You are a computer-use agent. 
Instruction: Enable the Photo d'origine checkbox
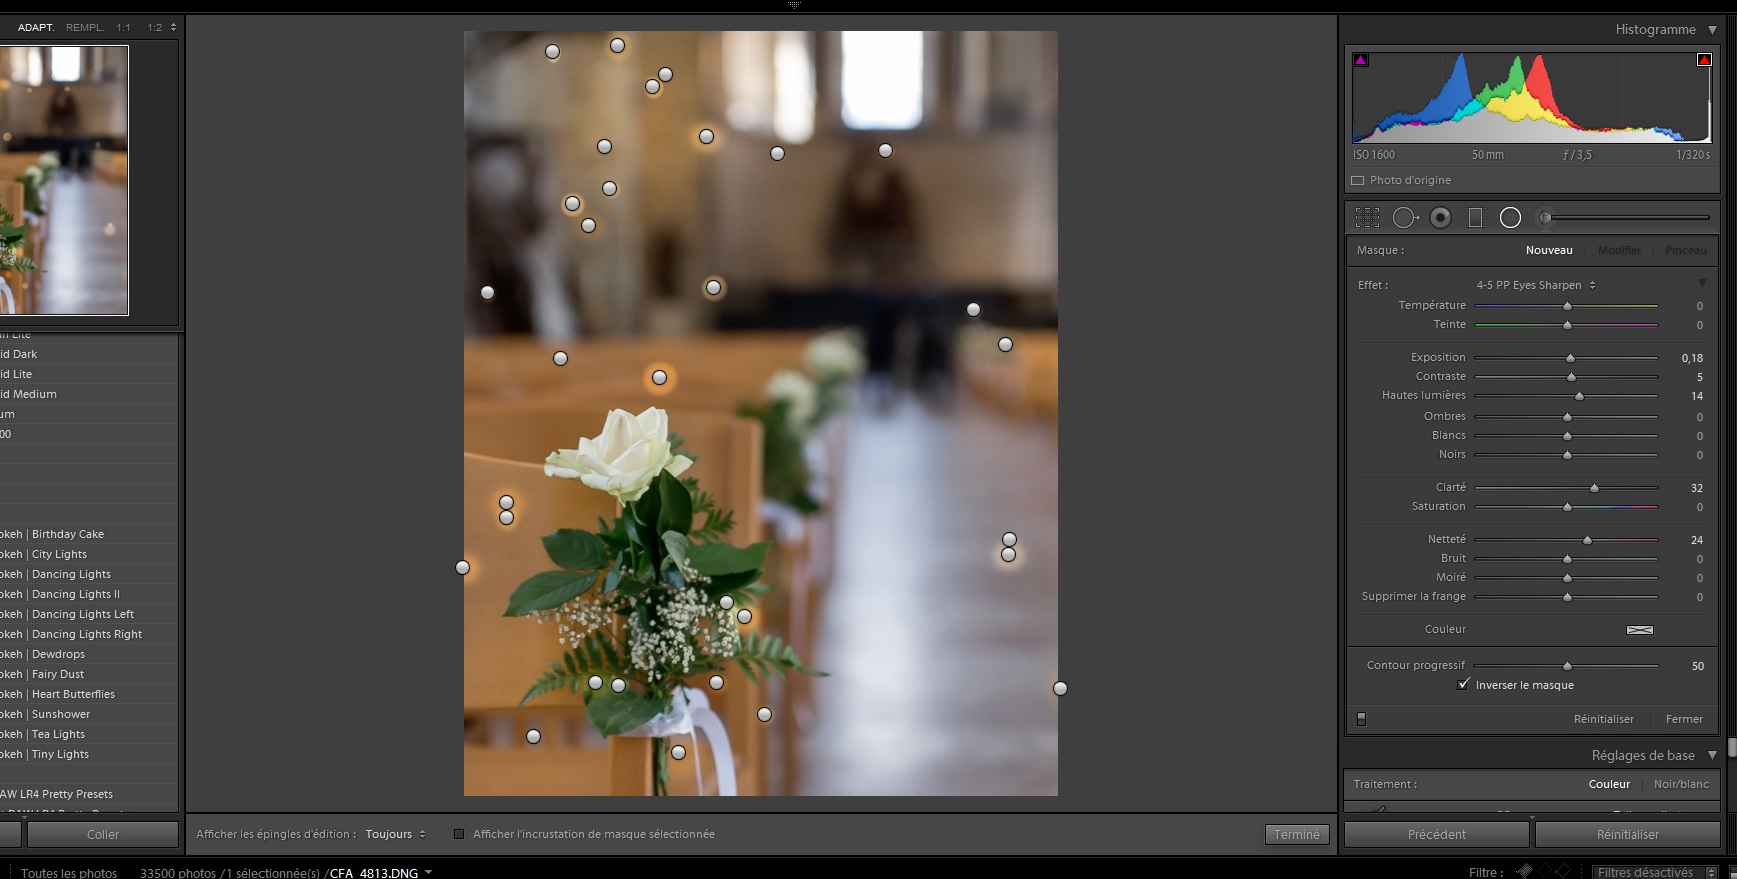click(1358, 181)
